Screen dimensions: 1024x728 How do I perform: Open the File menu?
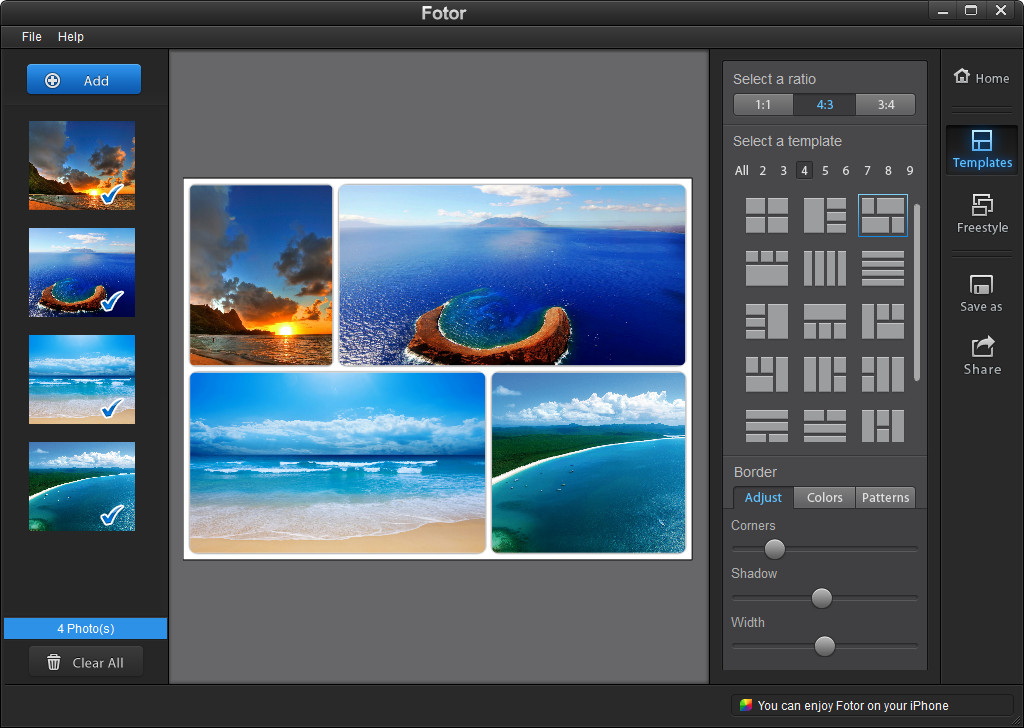tap(32, 37)
